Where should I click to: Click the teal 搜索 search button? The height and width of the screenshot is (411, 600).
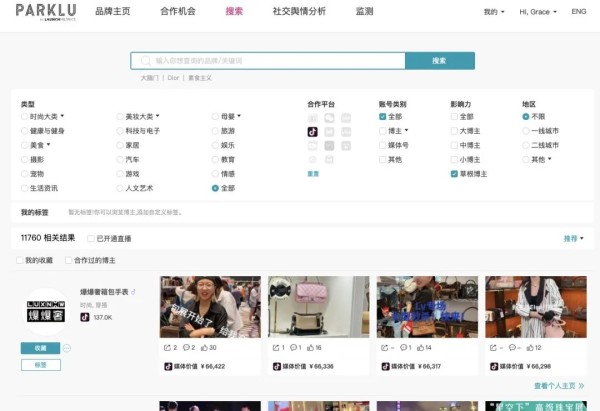pyautogui.click(x=440, y=60)
